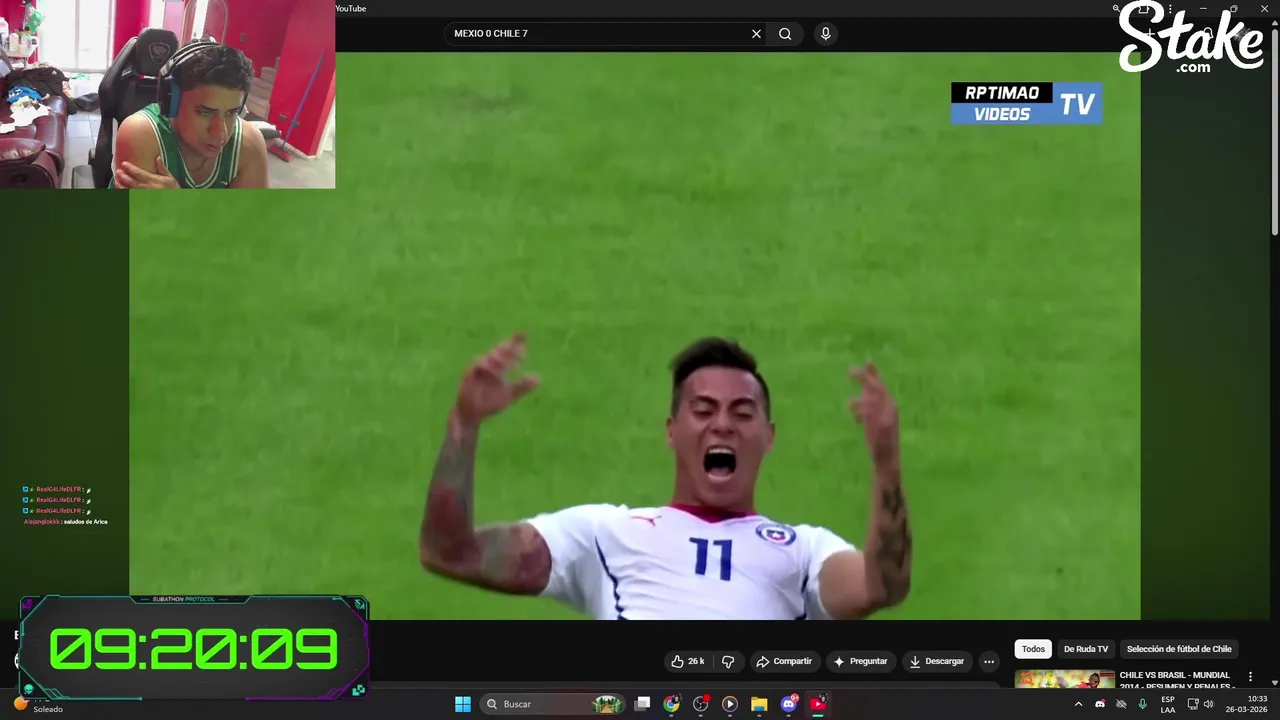Open the Compartir share option

[x=784, y=661]
